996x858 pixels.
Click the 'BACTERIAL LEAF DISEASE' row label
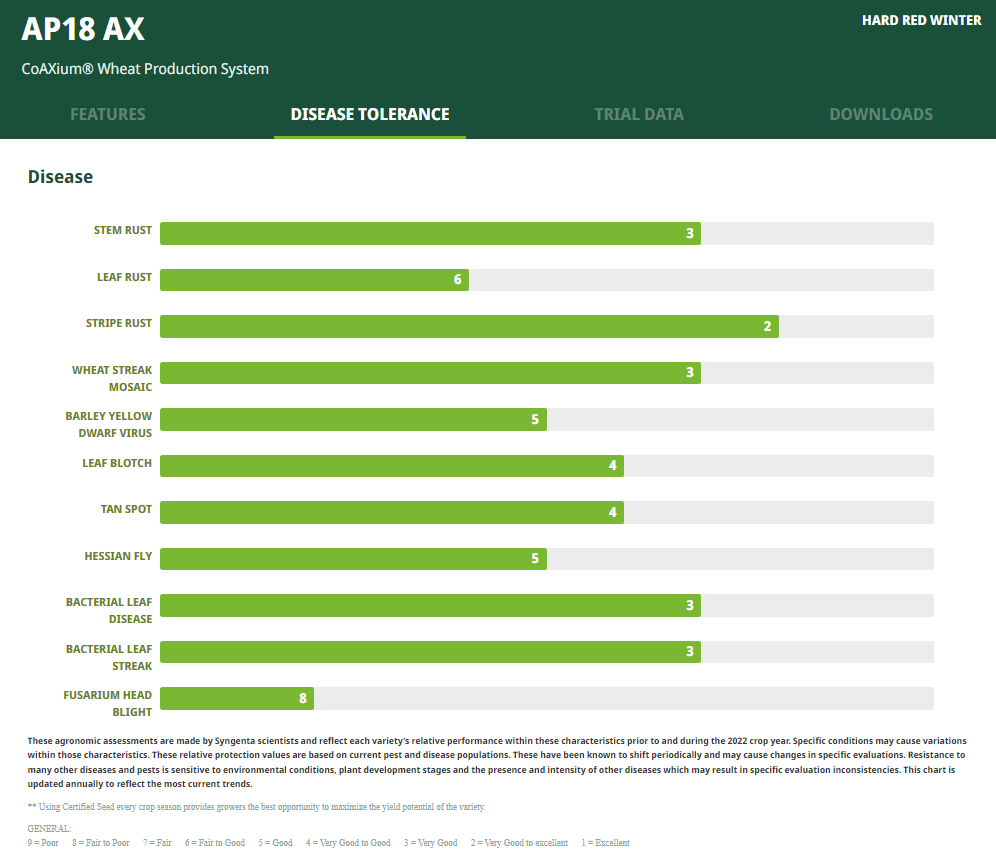109,610
